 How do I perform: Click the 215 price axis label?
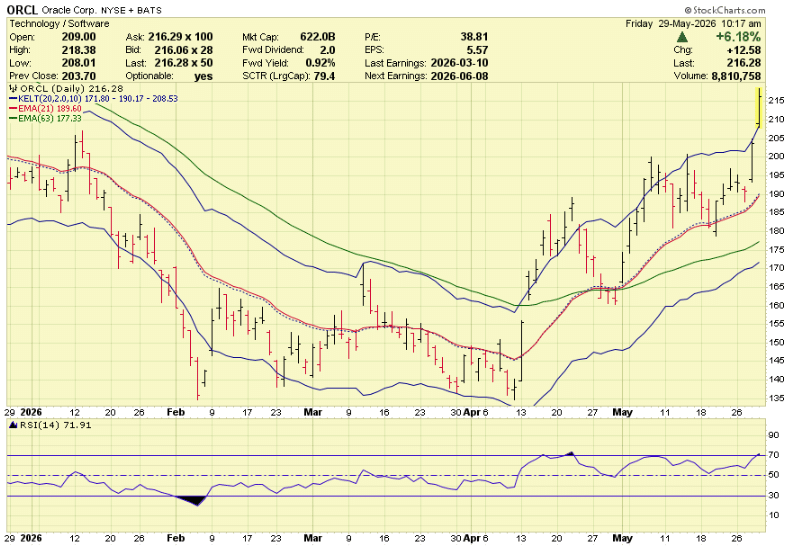[775, 100]
